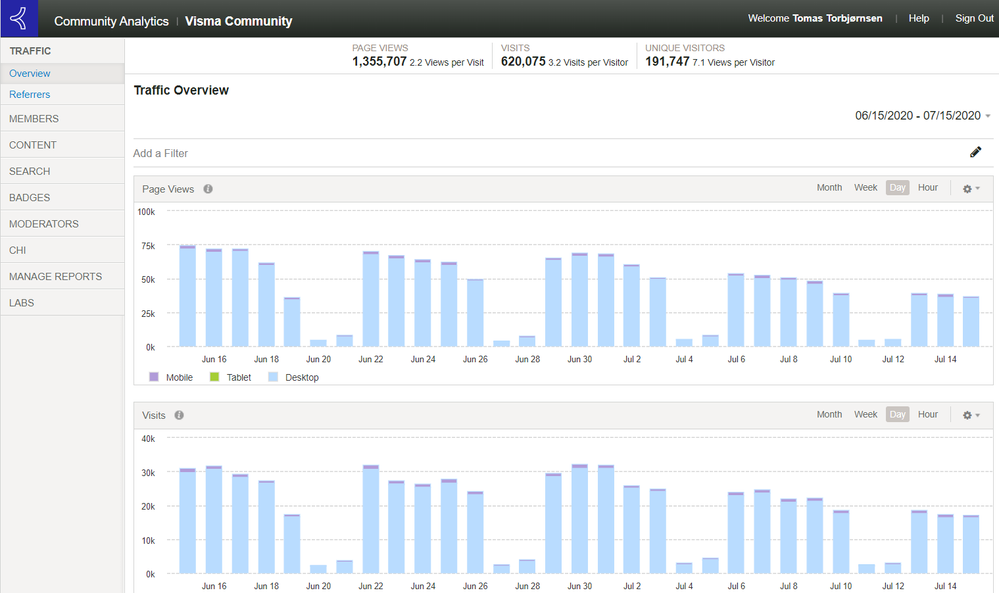Open the CONTENT sidebar section
The height and width of the screenshot is (593, 999).
click(62, 145)
